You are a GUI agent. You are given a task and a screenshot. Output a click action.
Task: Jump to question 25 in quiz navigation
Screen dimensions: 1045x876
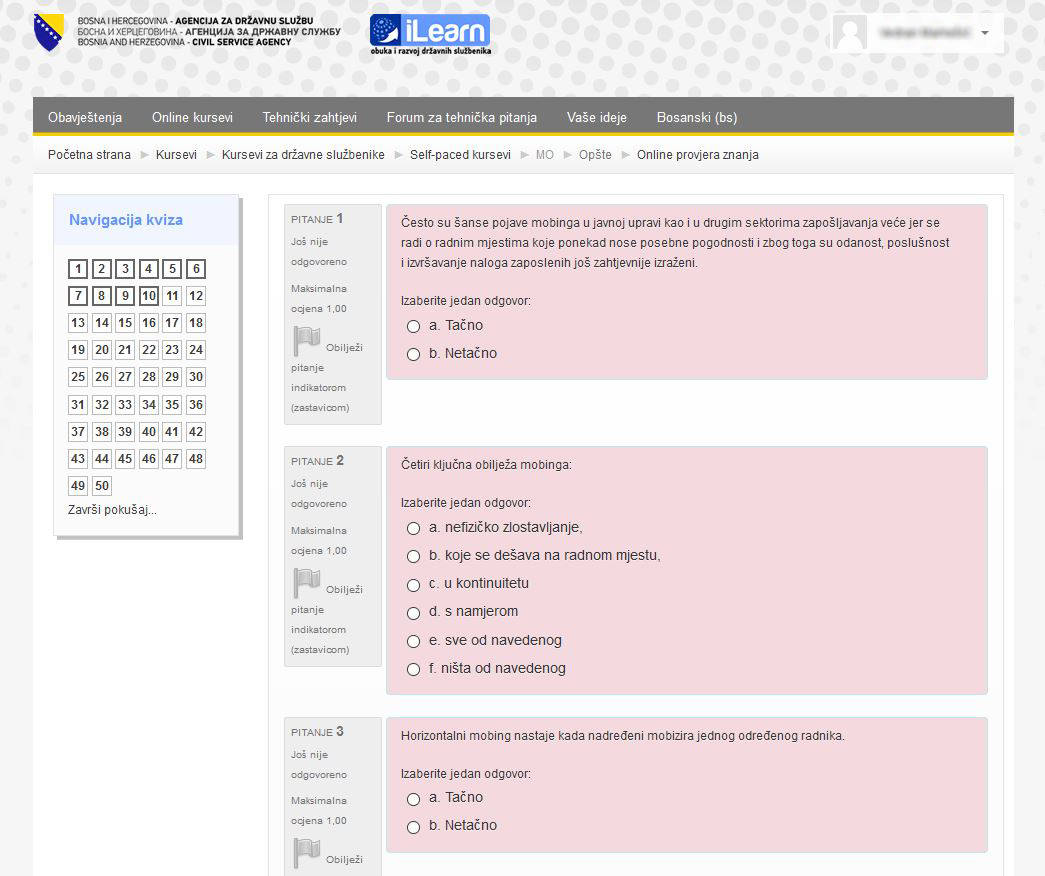pyautogui.click(x=78, y=377)
